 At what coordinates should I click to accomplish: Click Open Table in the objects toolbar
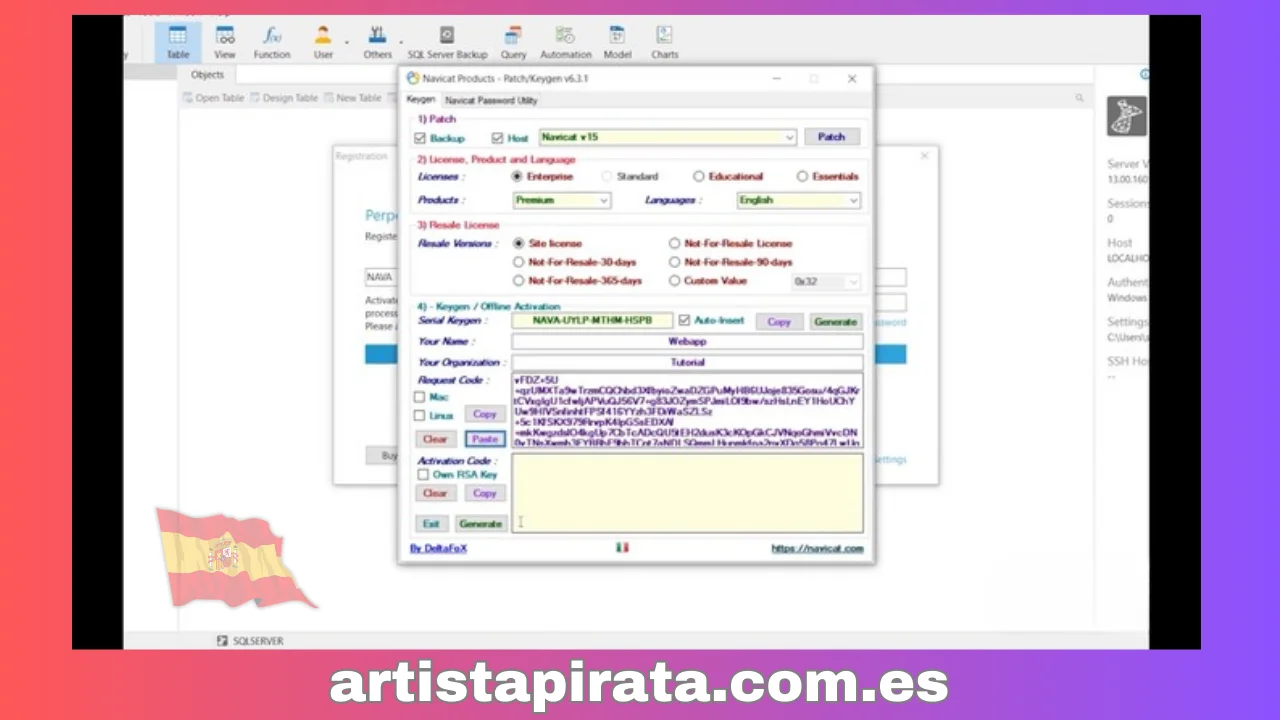(214, 98)
